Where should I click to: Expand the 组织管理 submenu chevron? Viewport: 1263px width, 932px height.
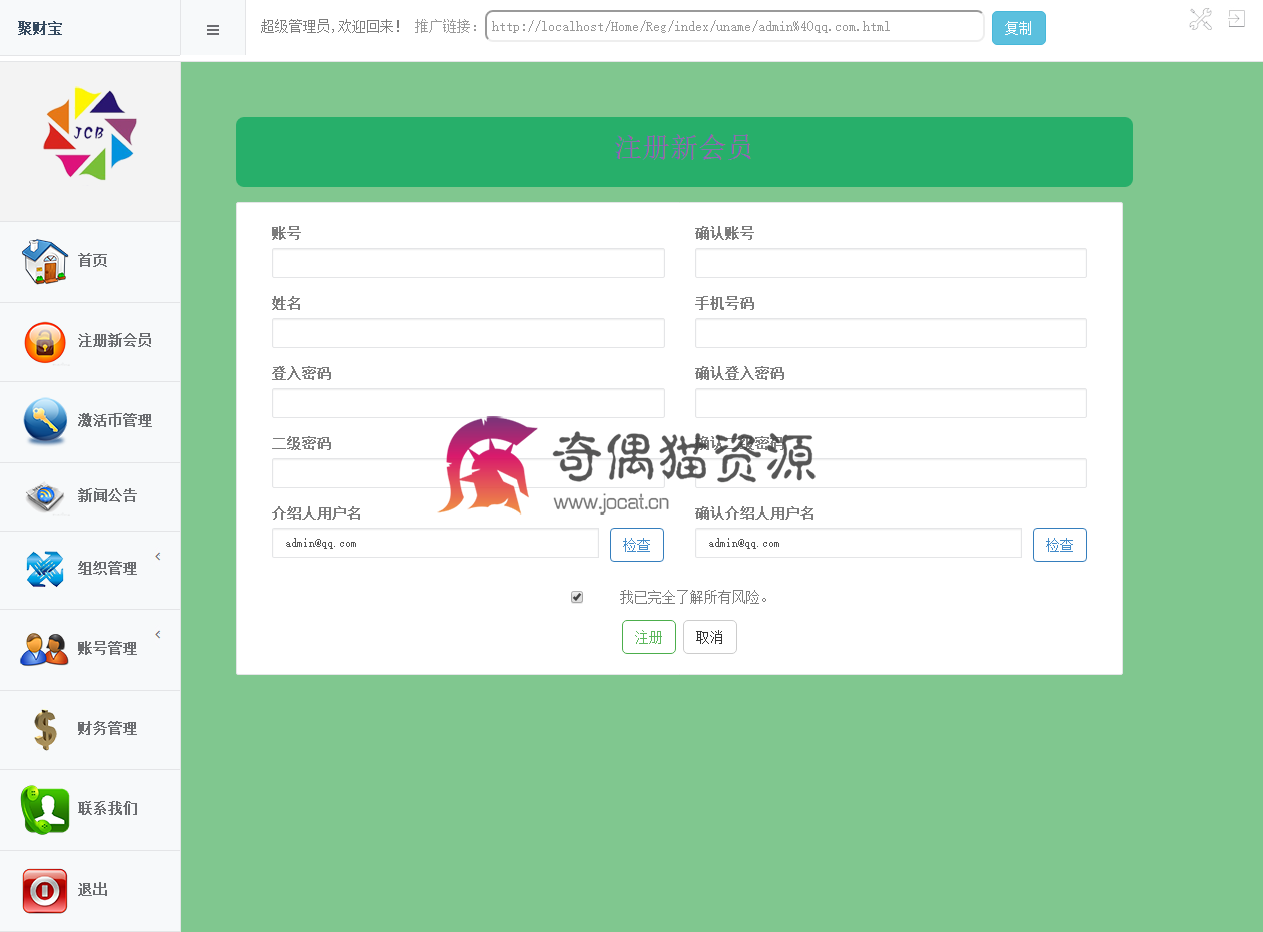158,556
